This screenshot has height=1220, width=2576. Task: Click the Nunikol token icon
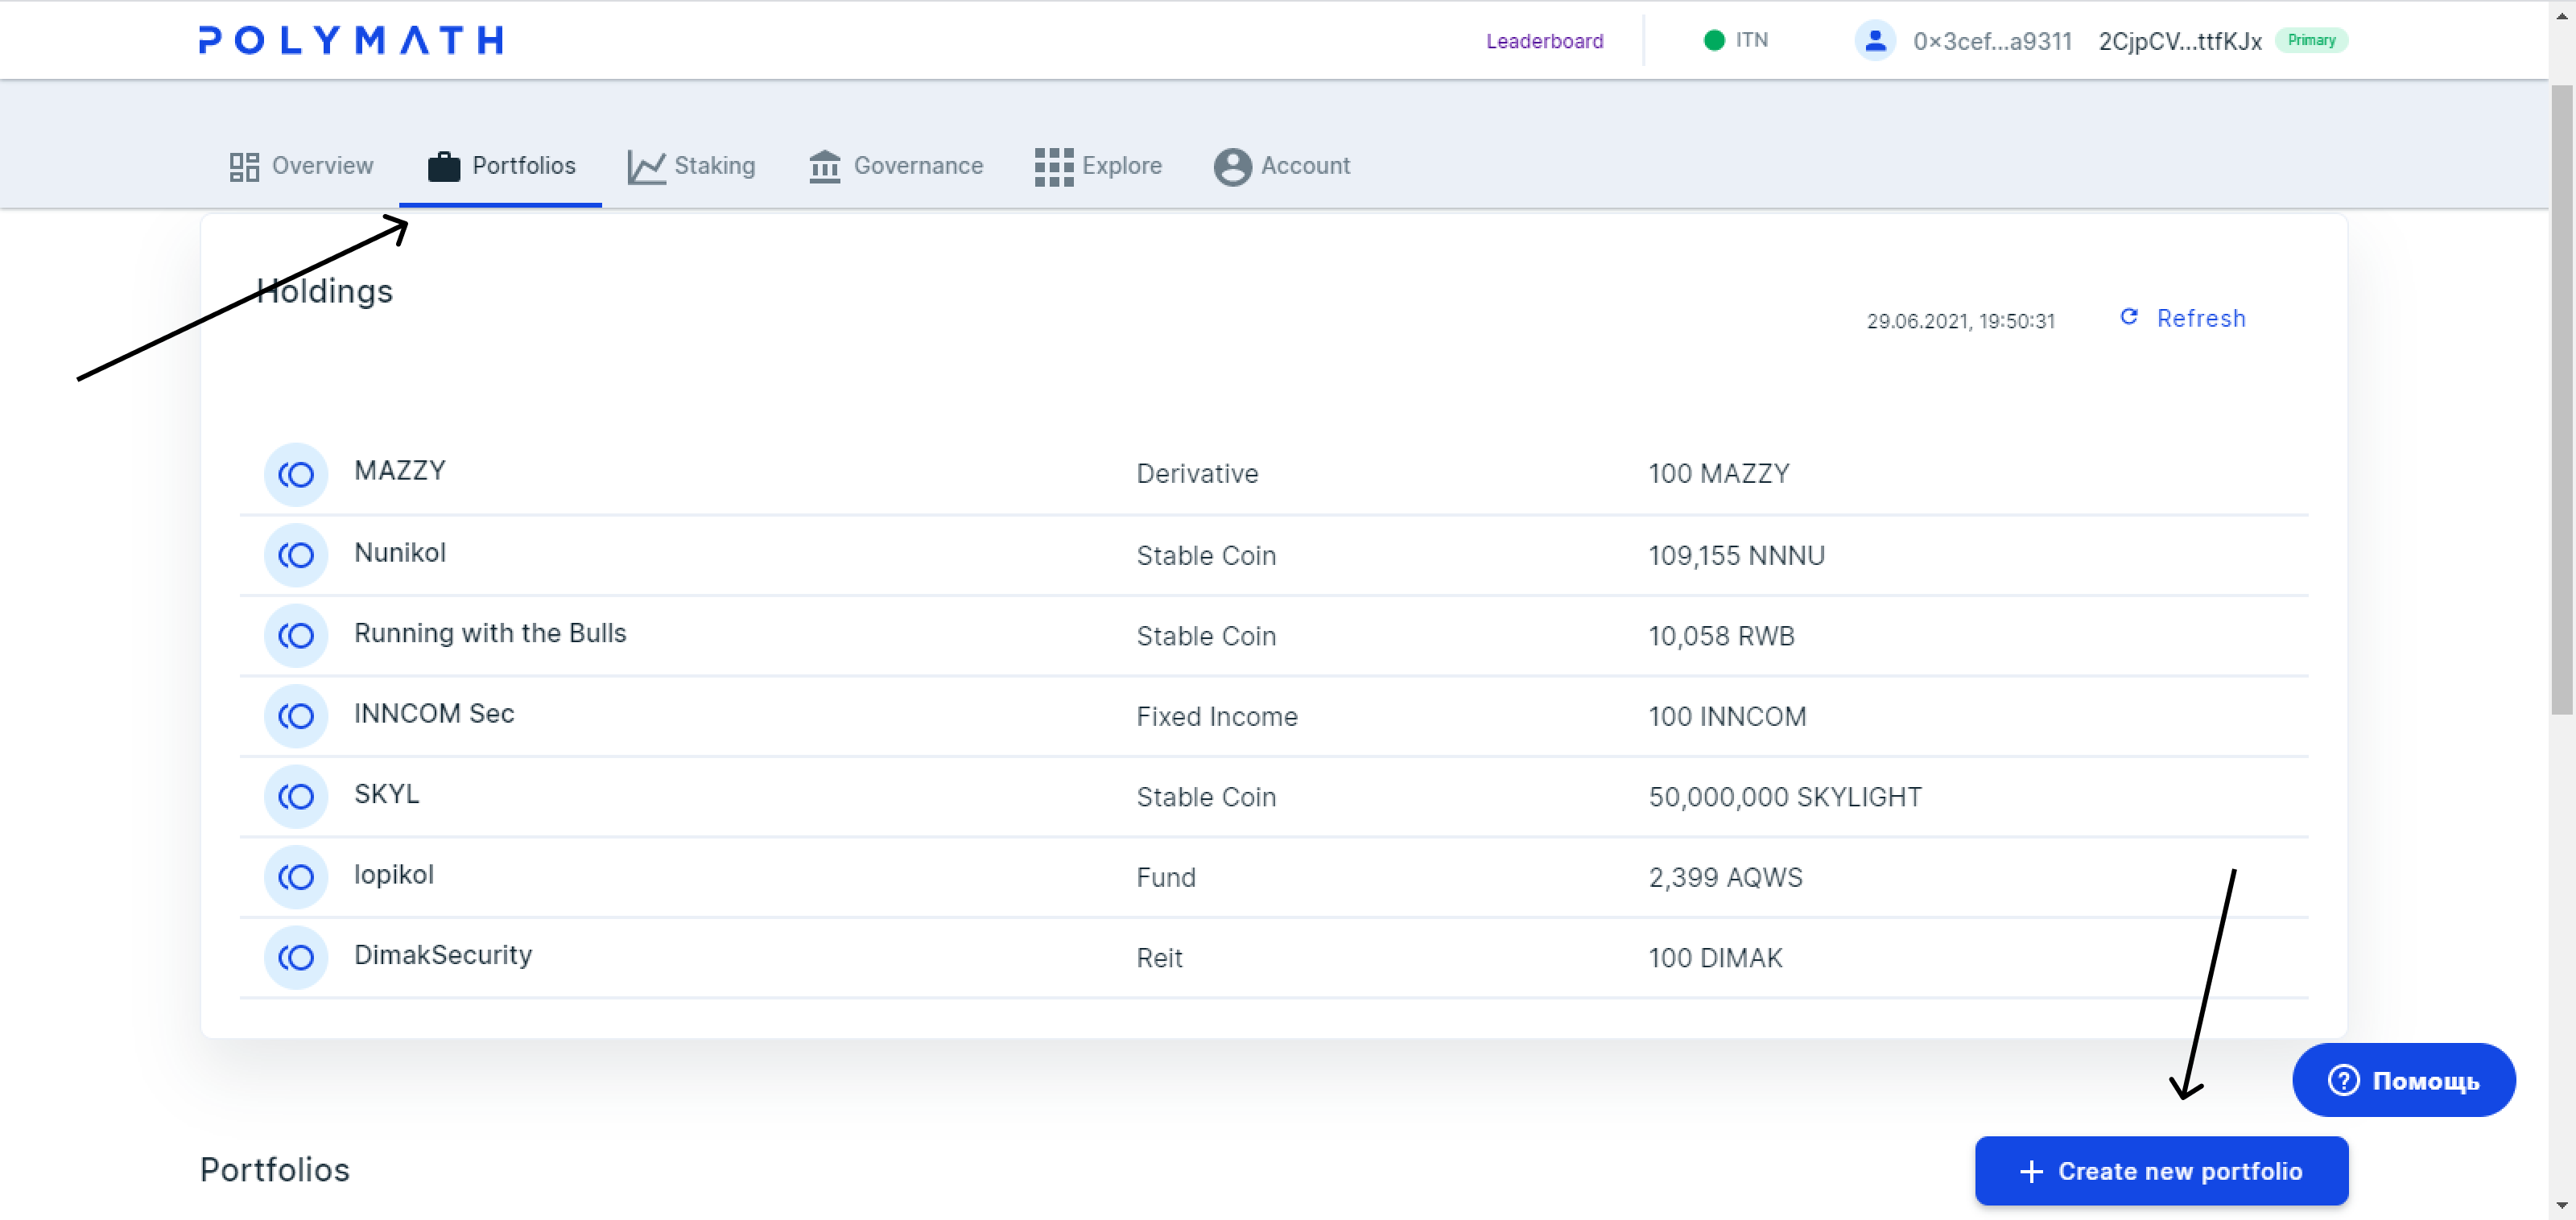[x=296, y=555]
